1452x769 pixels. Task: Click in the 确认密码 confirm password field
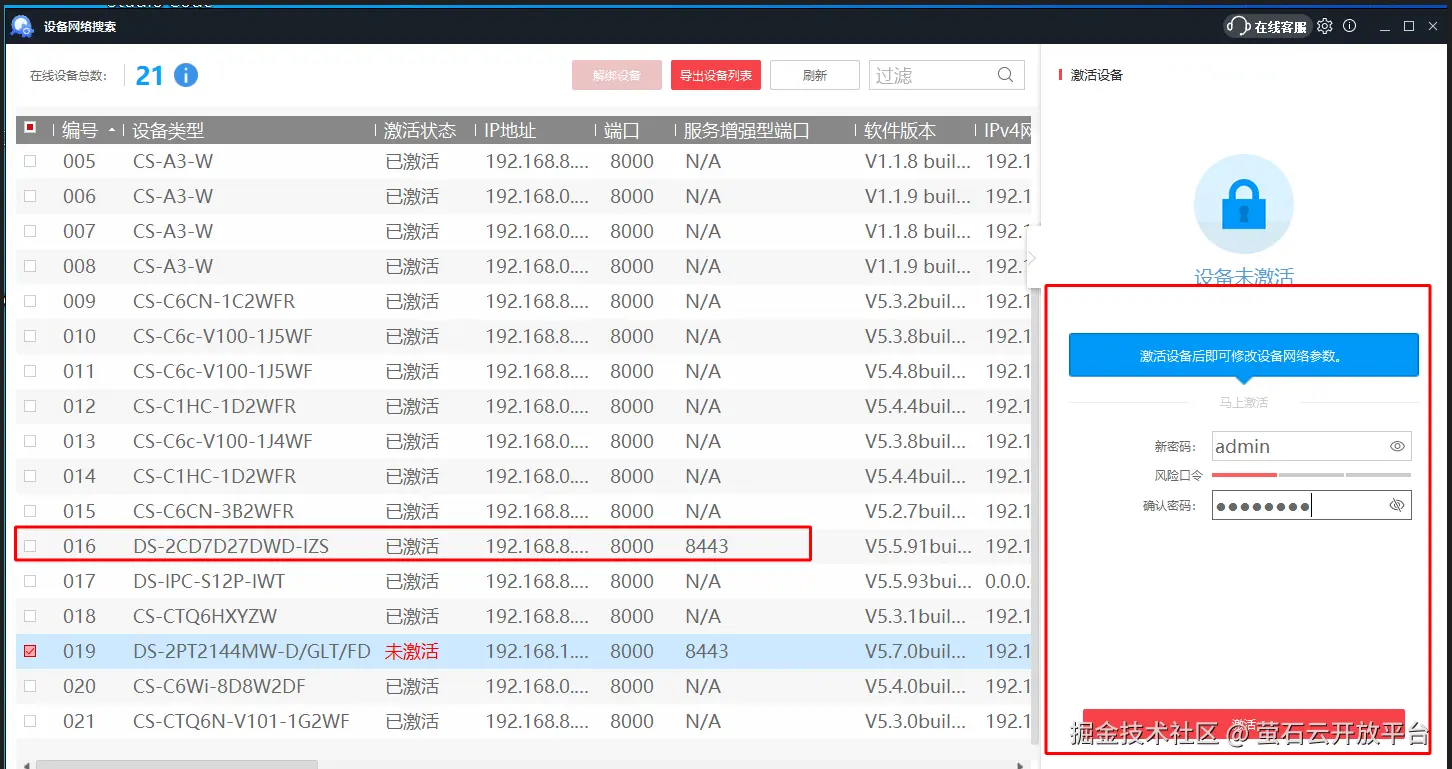coord(1311,505)
